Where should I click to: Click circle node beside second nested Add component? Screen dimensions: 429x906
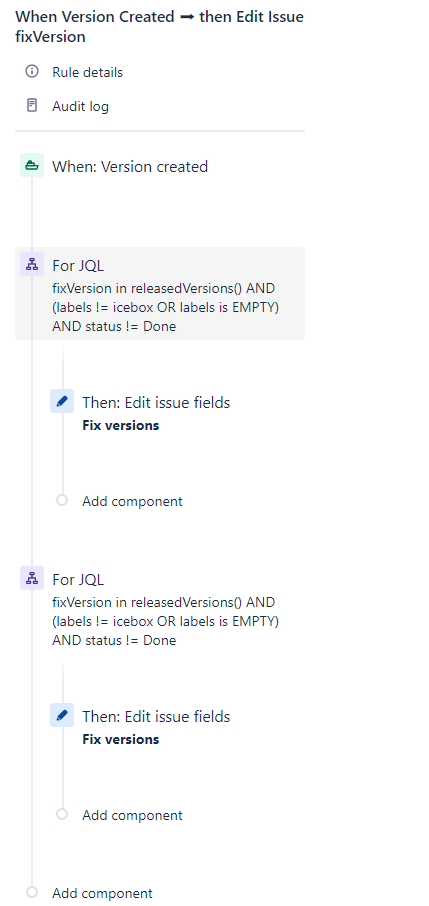[62, 814]
